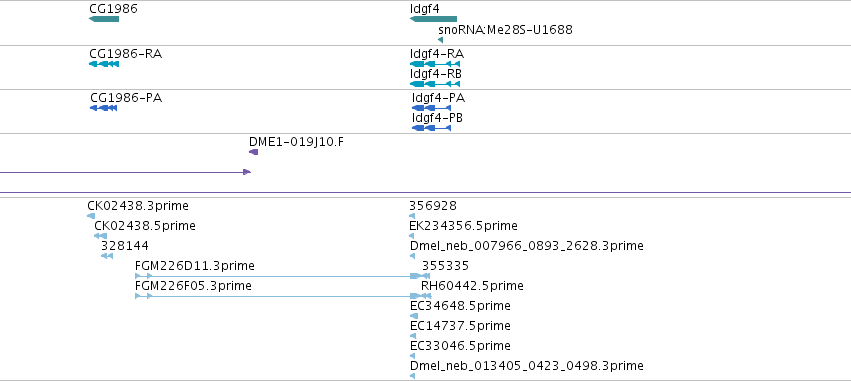Click the CG1986-RA transcript glyph
This screenshot has width=851, height=381.
point(104,64)
